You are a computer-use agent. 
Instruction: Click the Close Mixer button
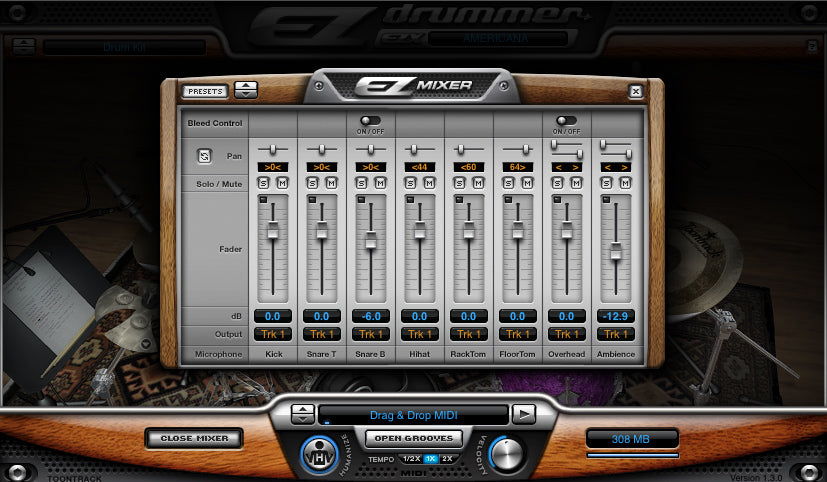(193, 438)
